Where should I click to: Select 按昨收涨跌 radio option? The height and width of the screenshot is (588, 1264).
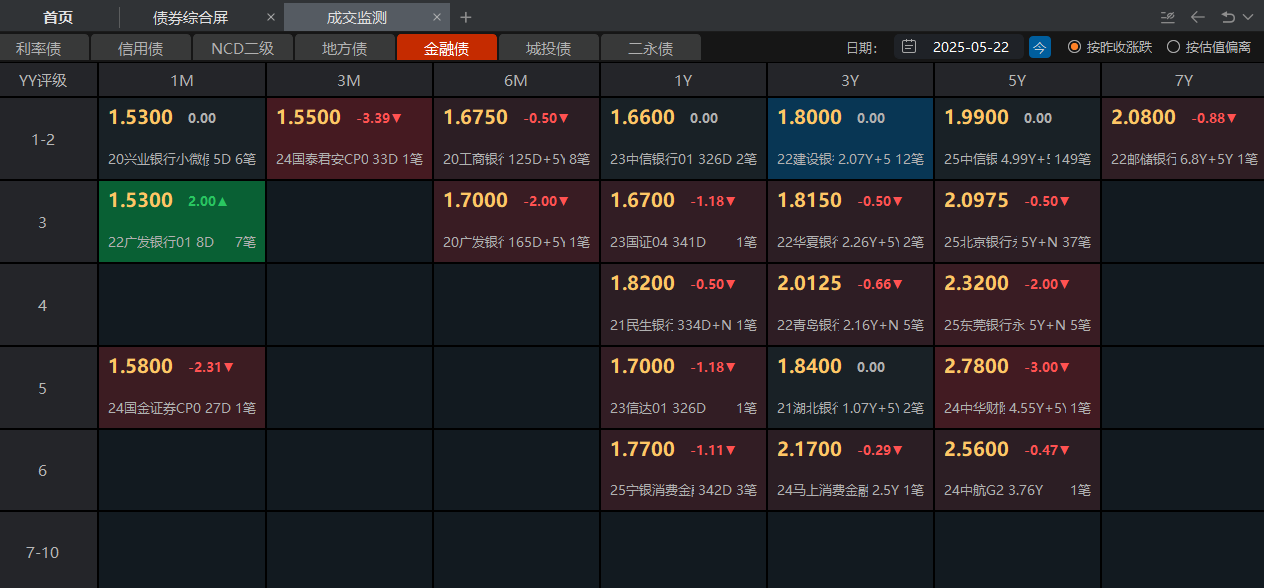(1075, 47)
